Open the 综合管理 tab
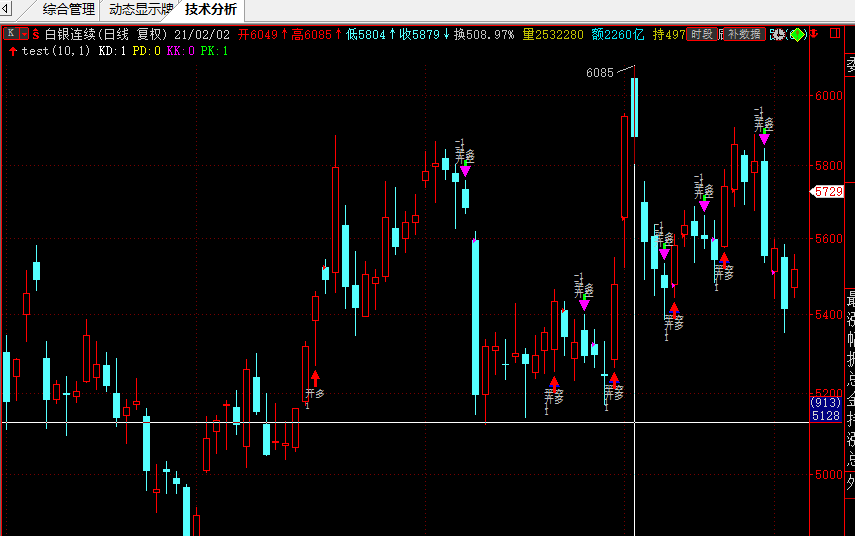This screenshot has width=855, height=536. [69, 9]
